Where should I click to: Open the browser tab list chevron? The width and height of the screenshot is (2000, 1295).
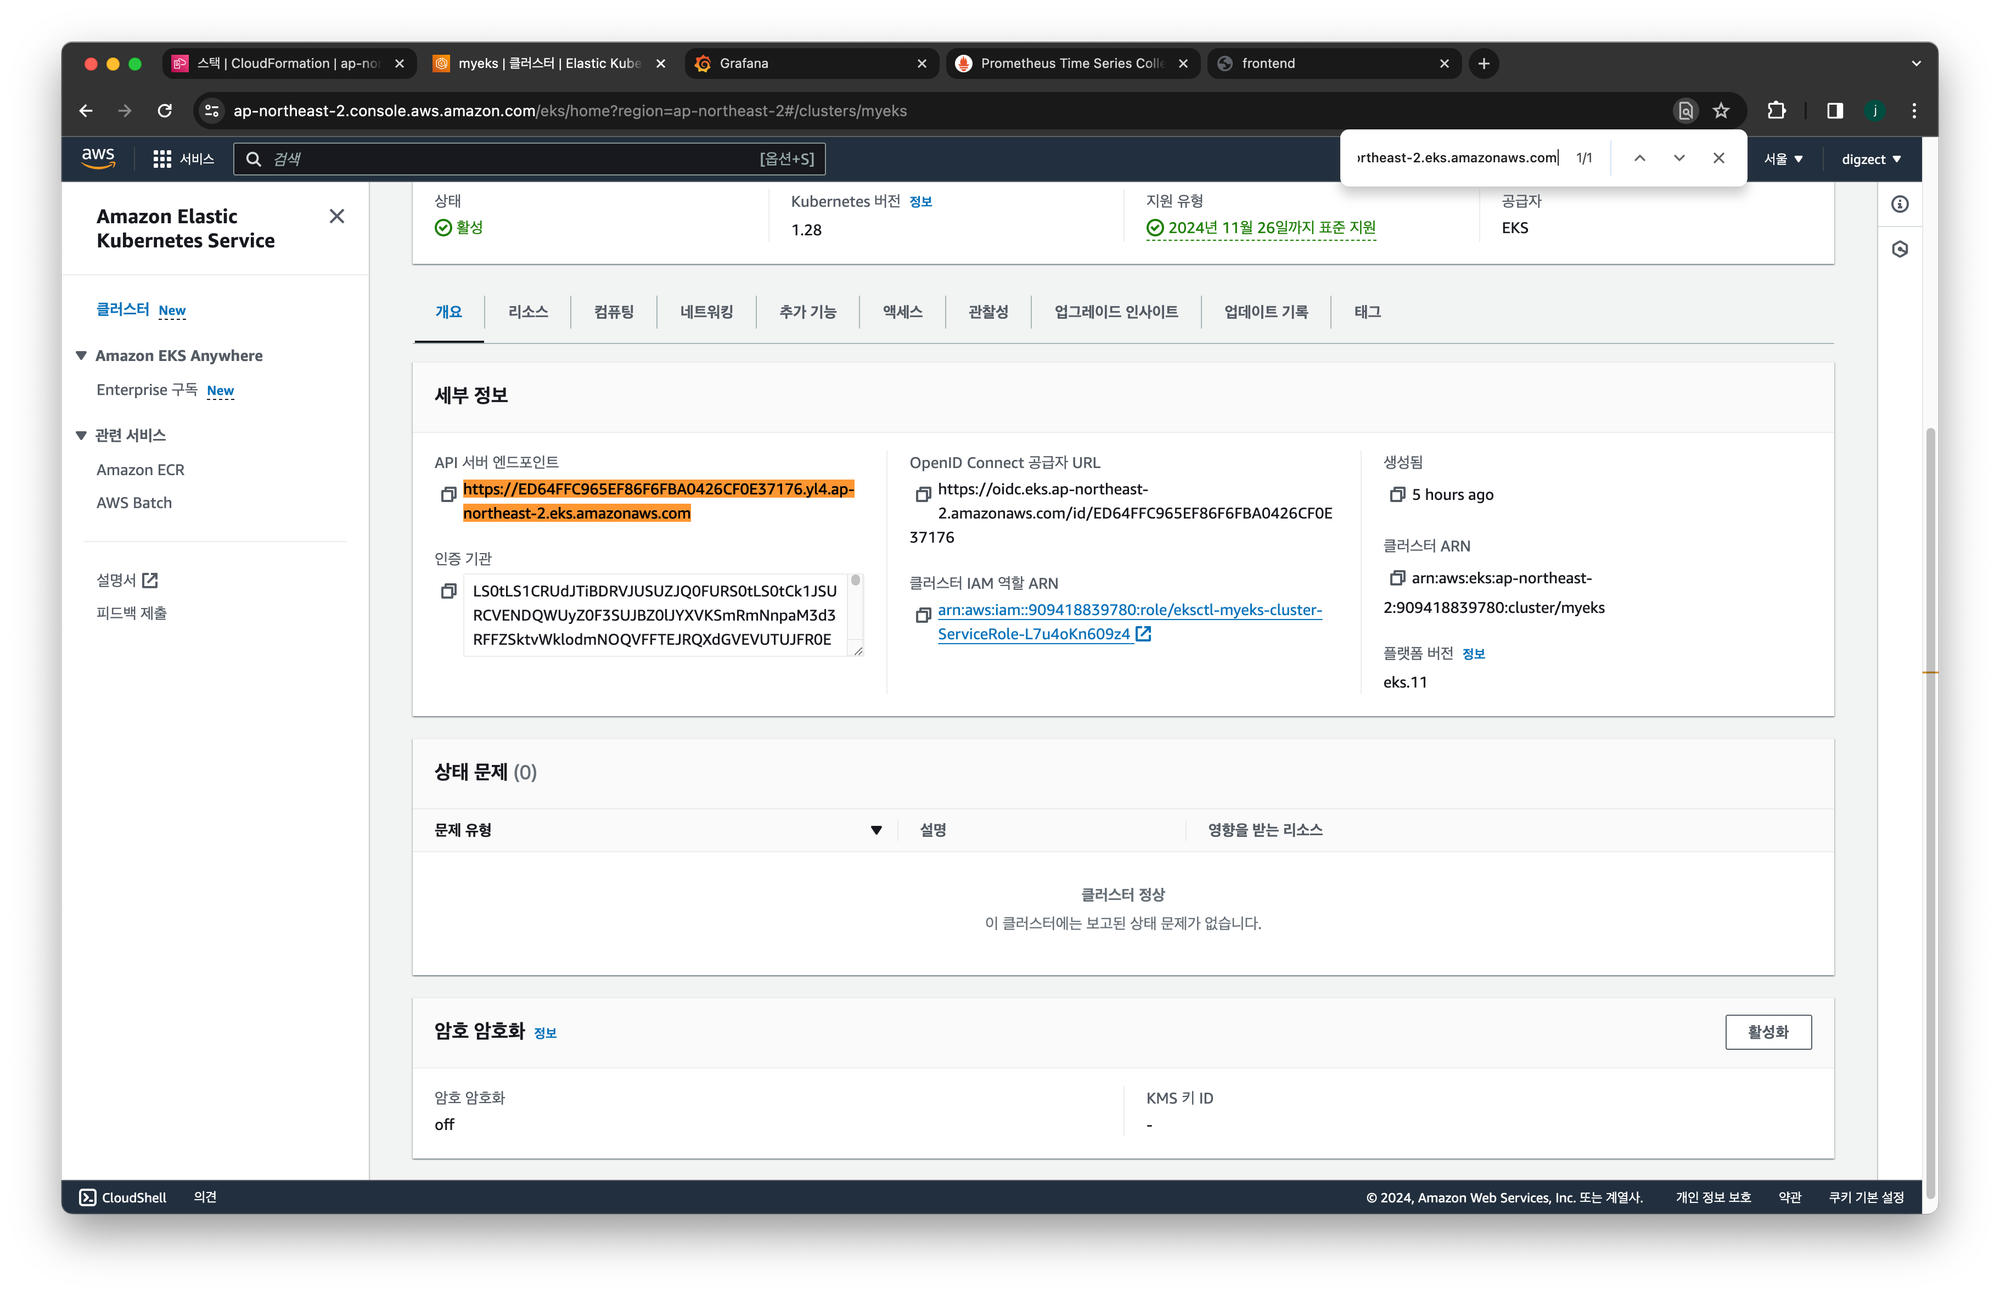point(1916,63)
